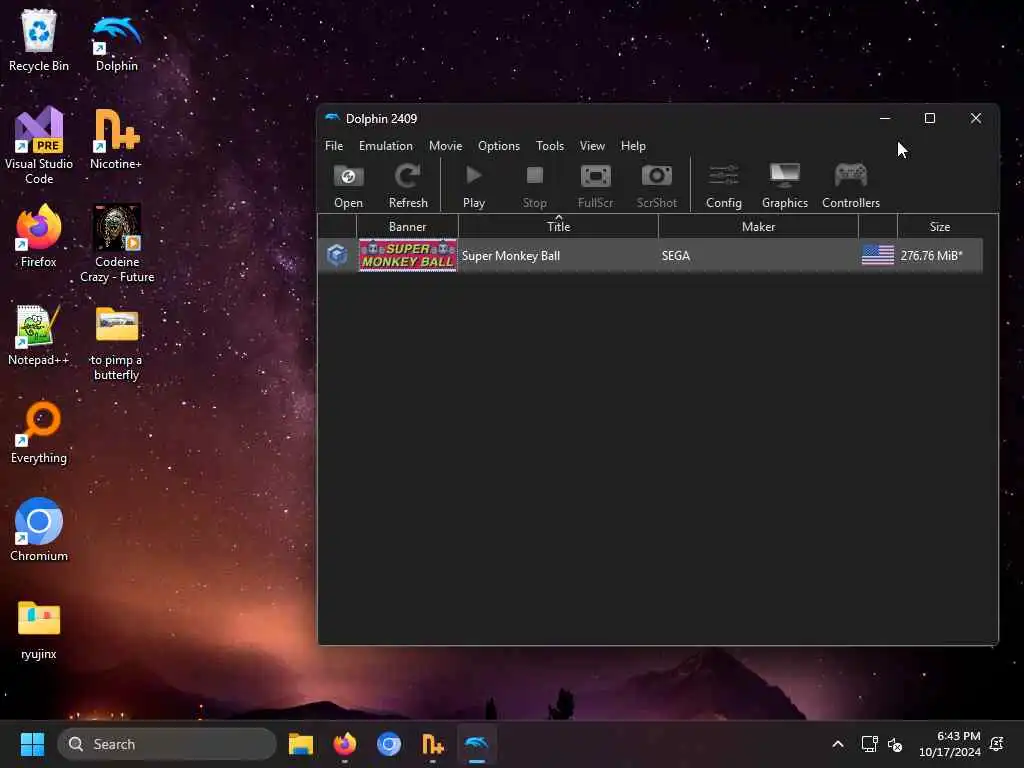
Task: Click the USA flag region icon
Action: (877, 255)
